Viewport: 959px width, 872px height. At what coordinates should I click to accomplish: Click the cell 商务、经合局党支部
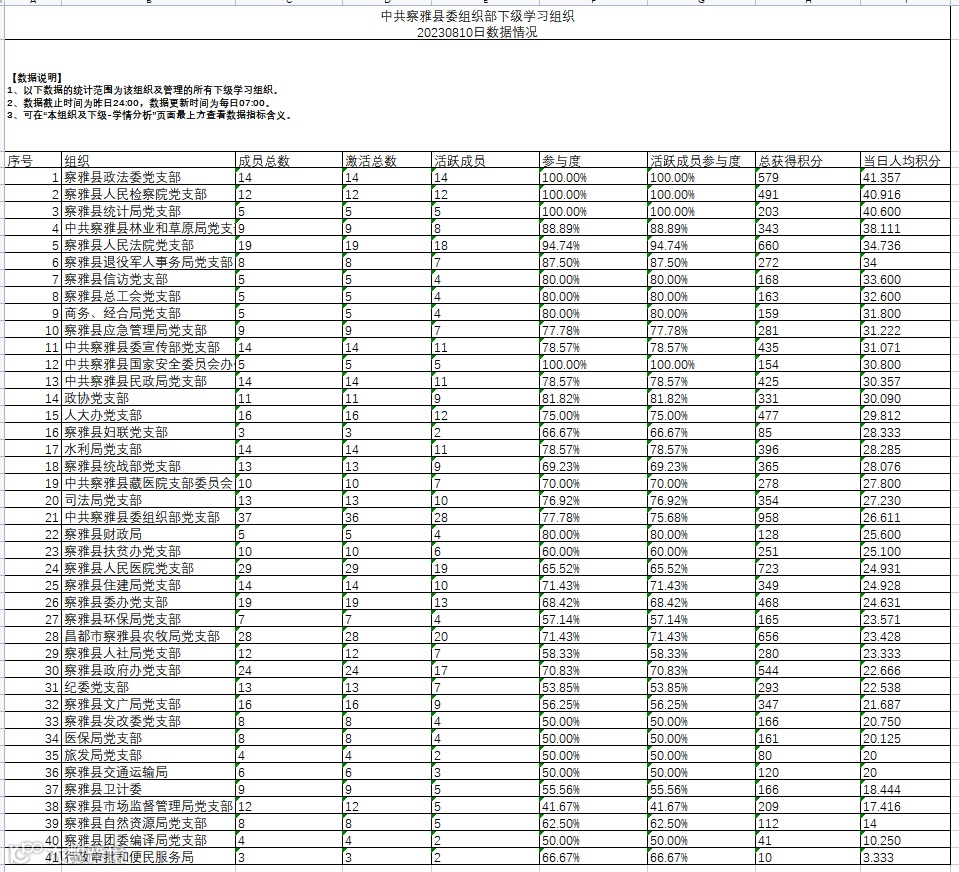[149, 314]
